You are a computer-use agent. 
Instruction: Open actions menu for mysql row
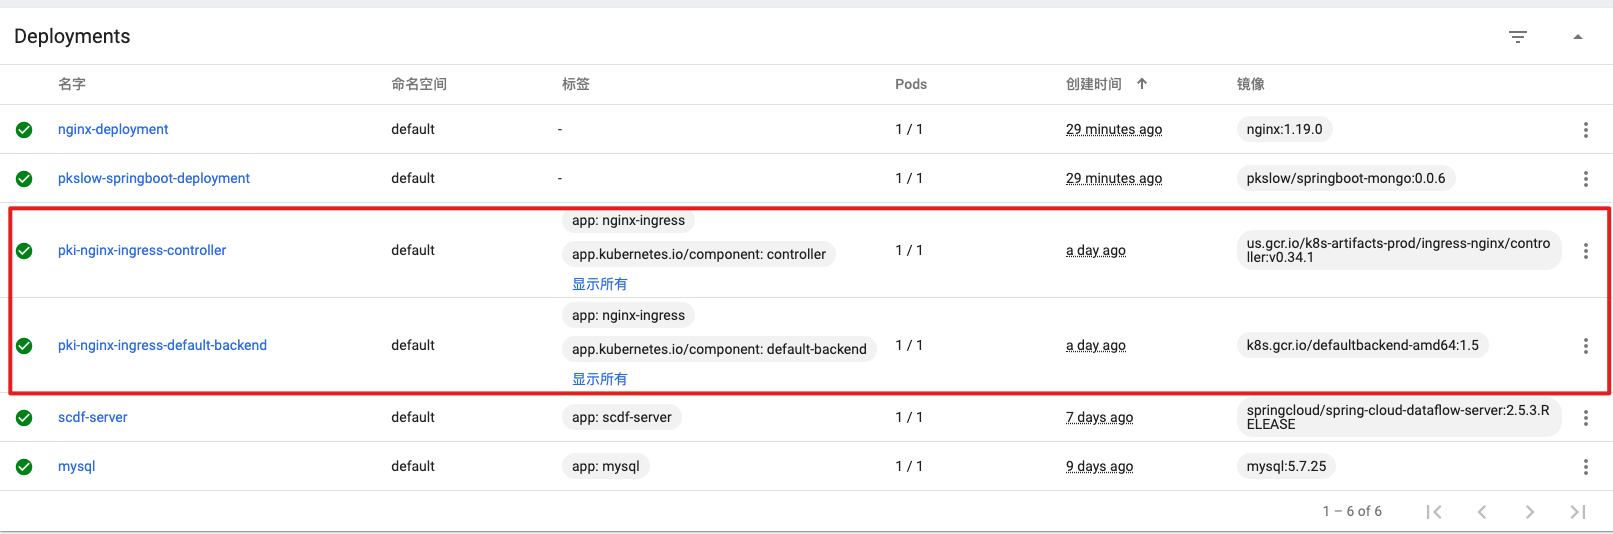tap(1585, 467)
